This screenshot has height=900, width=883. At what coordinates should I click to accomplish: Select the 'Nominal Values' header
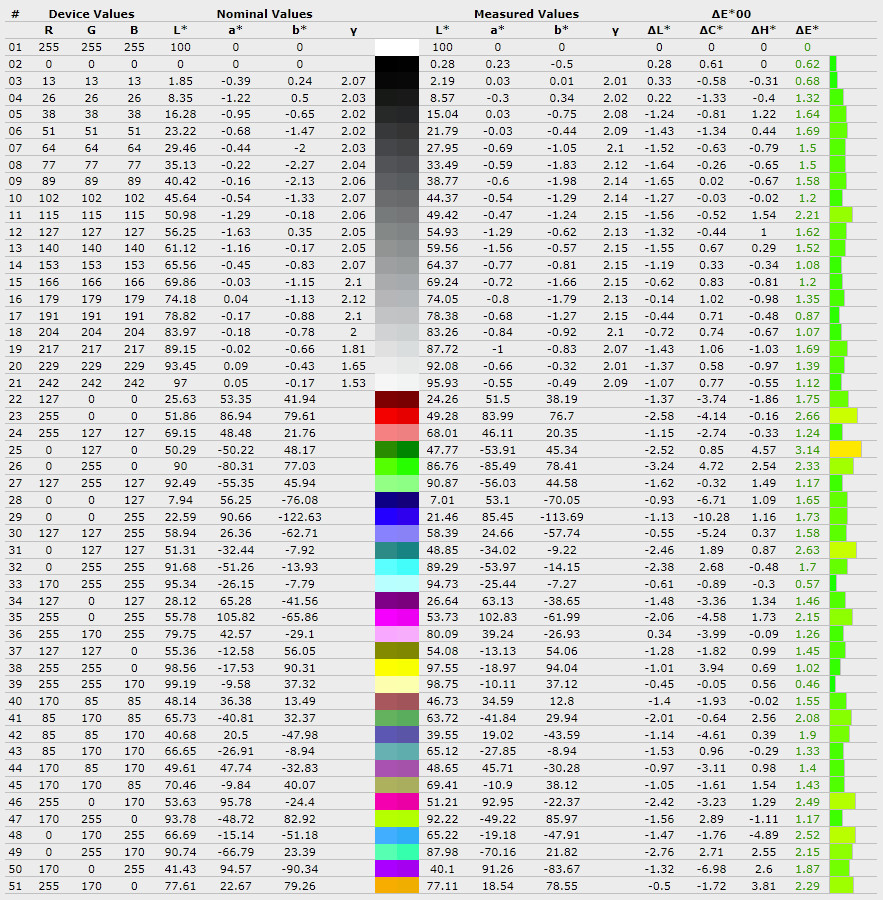pos(264,14)
